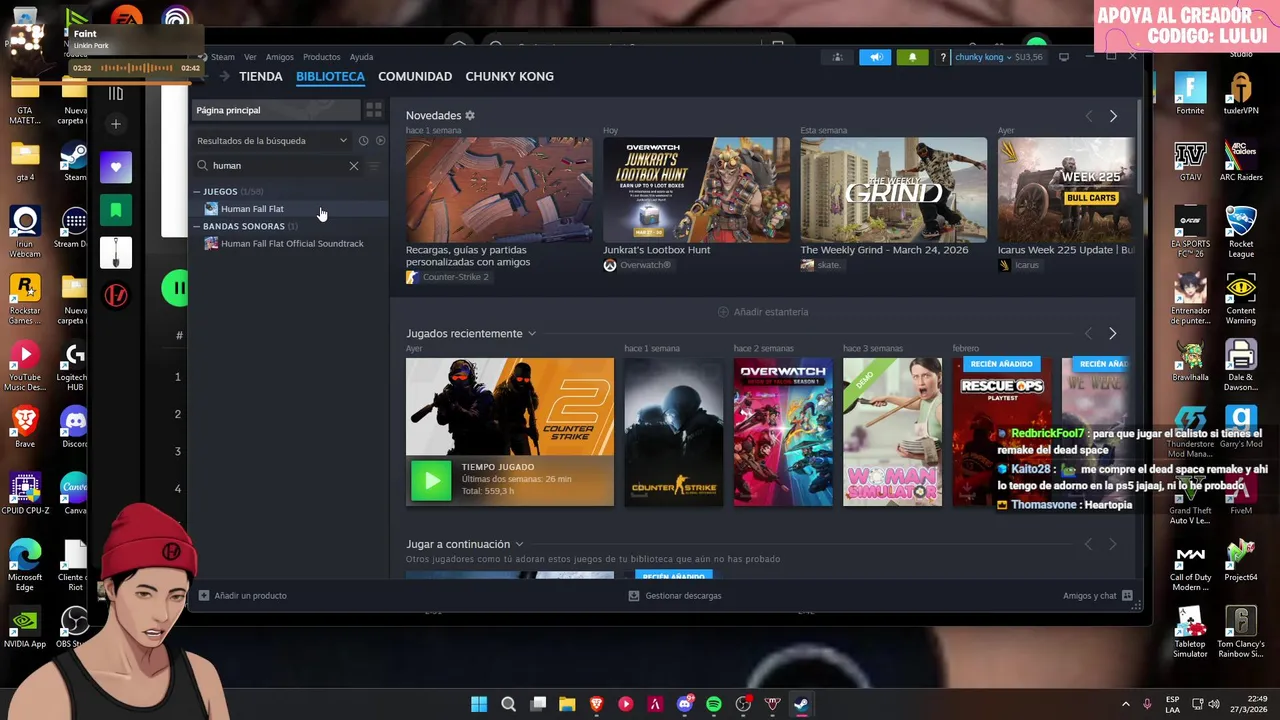Select Overwatch cover in recent games
Screen dimensions: 1280x720
tap(783, 432)
